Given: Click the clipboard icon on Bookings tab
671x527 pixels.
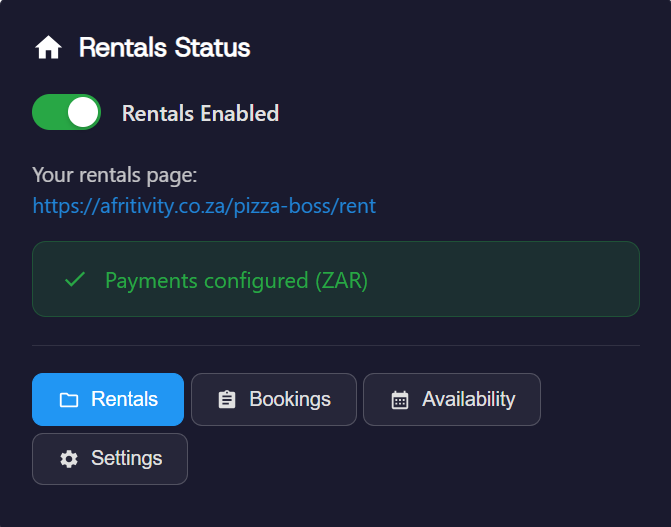Looking at the screenshot, I should (x=227, y=400).
